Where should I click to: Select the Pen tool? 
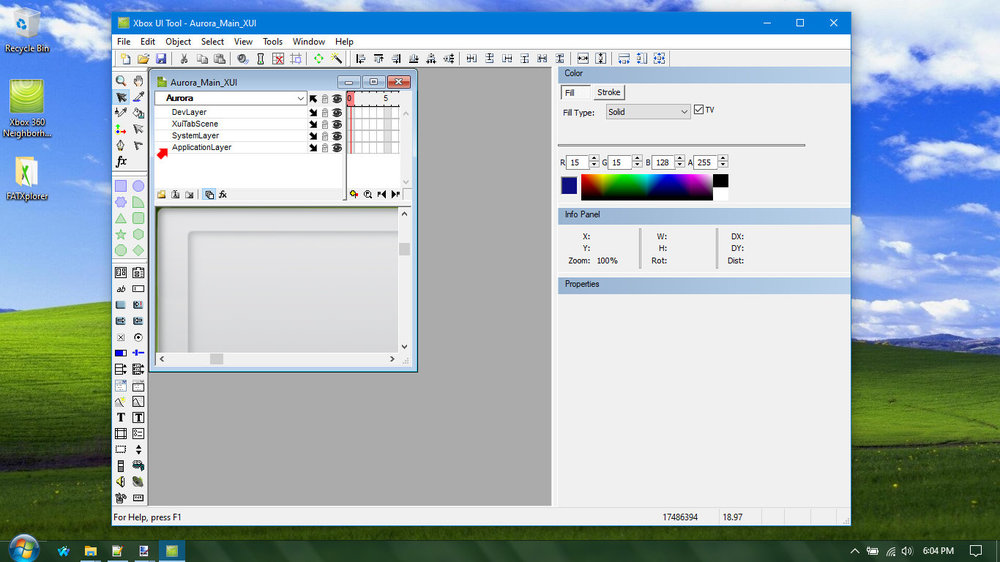[121, 145]
